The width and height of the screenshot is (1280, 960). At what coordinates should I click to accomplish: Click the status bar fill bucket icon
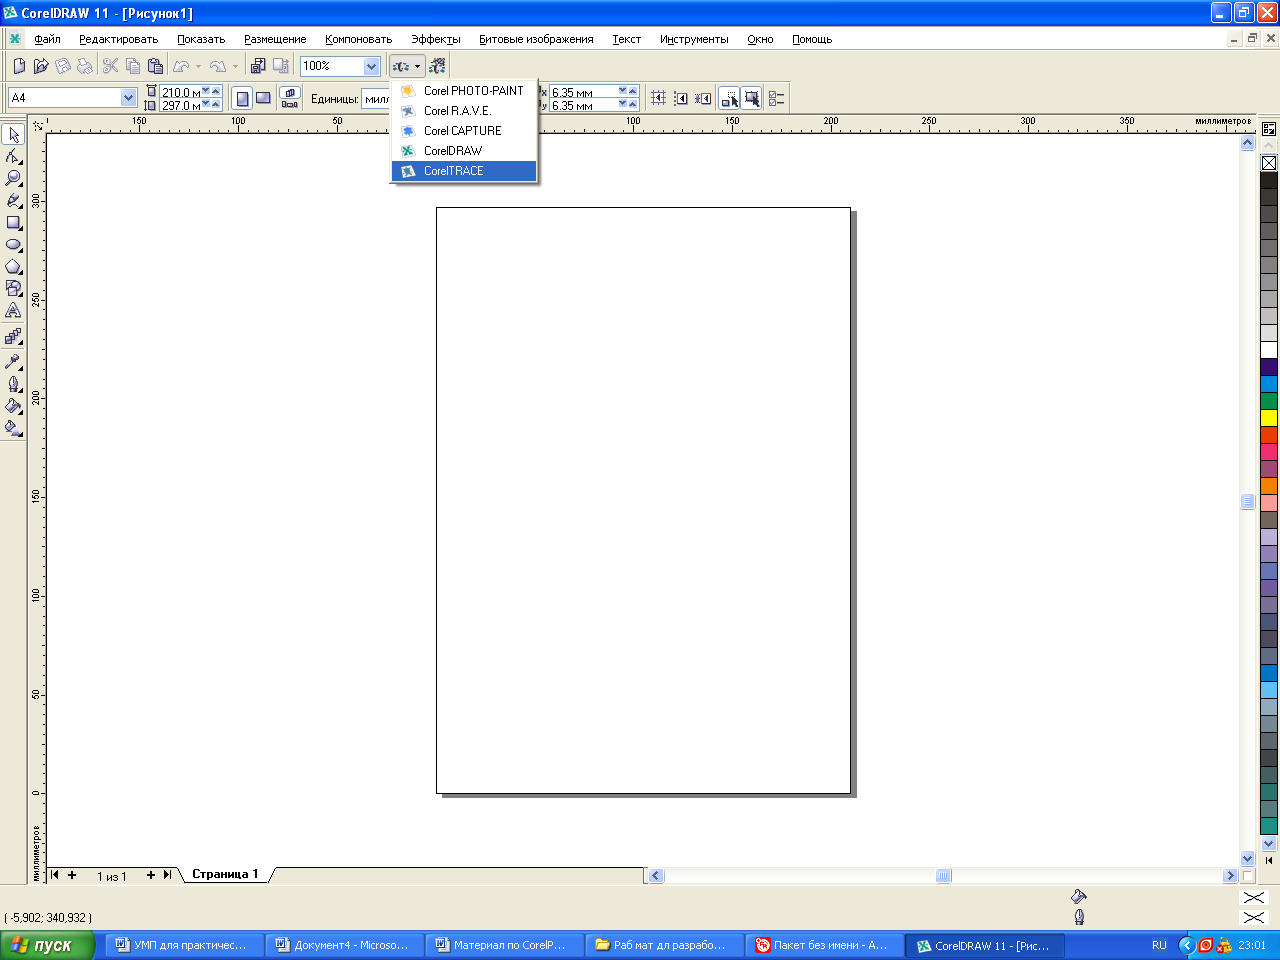click(1079, 896)
